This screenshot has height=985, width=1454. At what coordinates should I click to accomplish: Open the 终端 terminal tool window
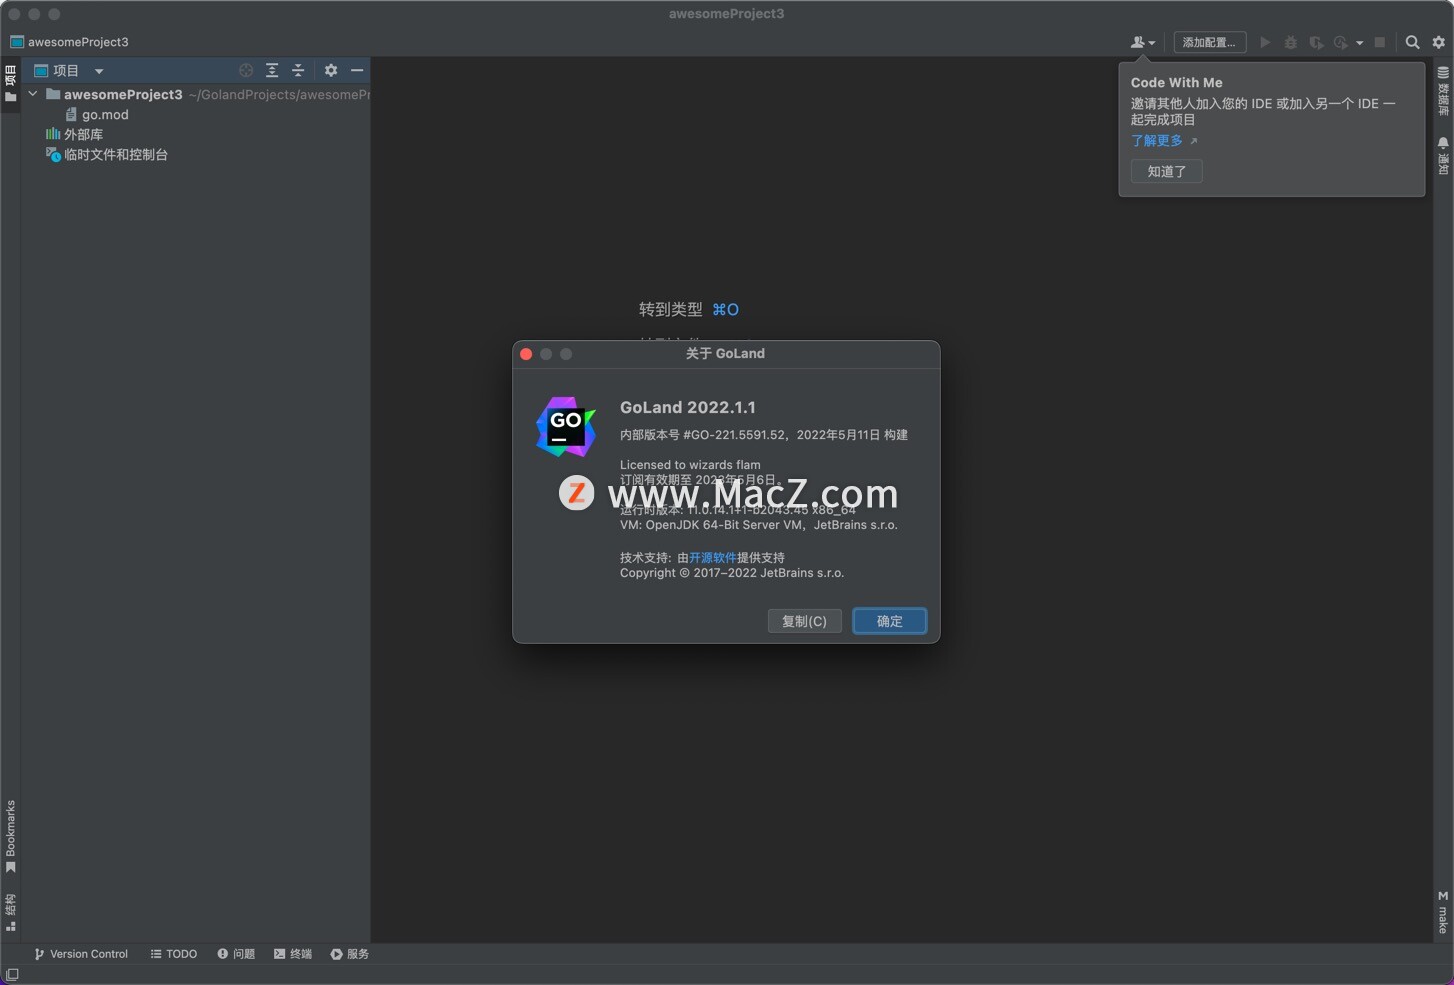[x=293, y=954]
